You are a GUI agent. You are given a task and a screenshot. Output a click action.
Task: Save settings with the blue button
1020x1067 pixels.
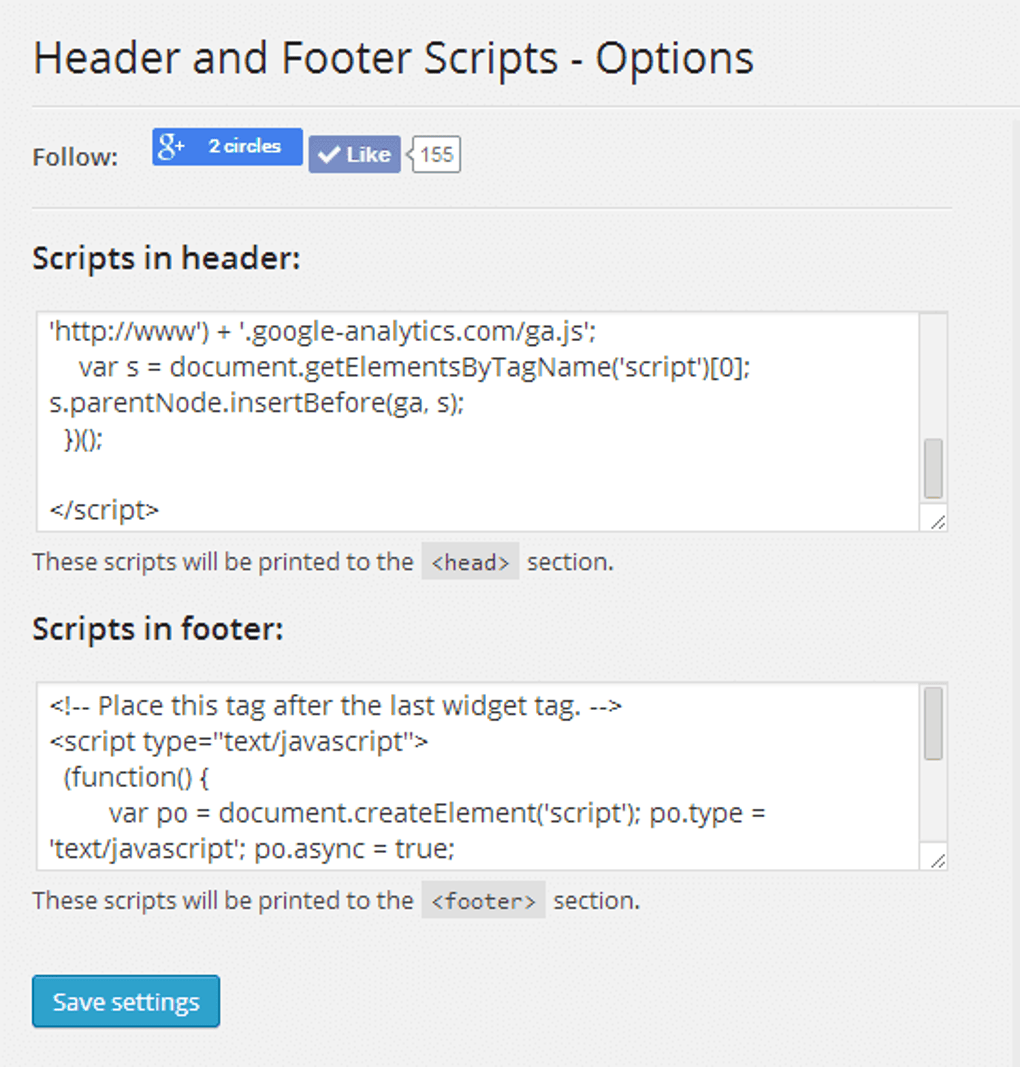click(x=126, y=1001)
